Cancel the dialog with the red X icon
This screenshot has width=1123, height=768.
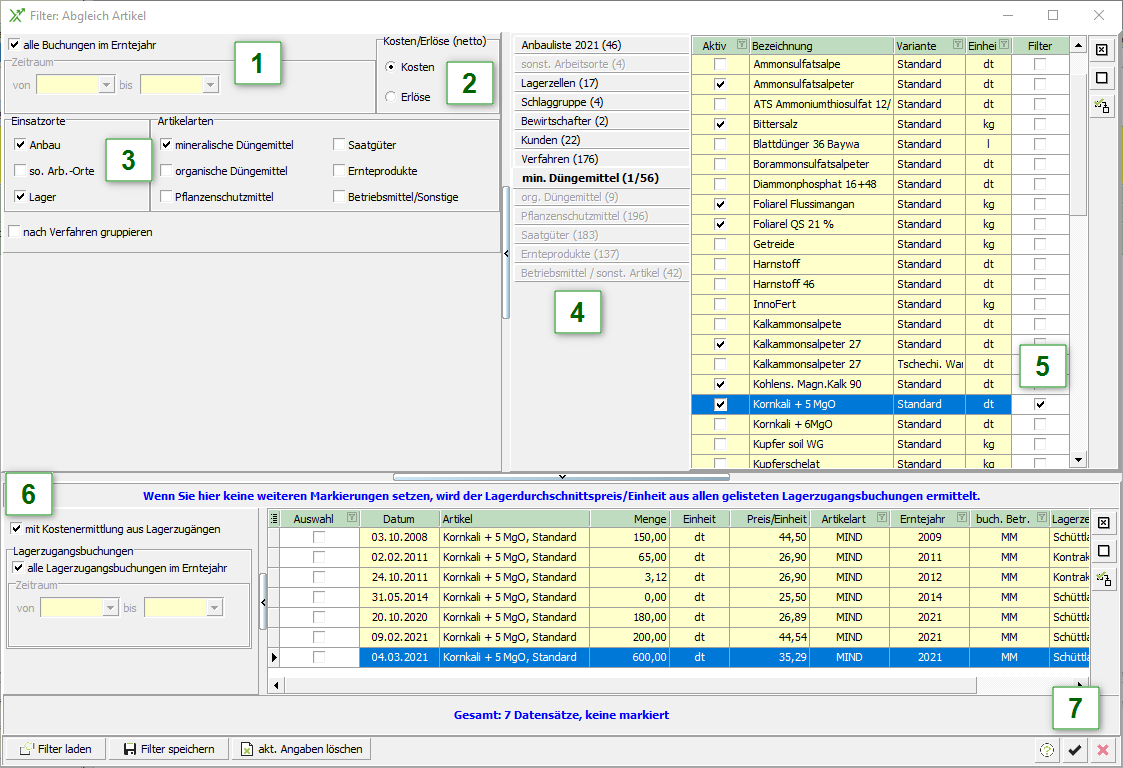pyautogui.click(x=1103, y=750)
